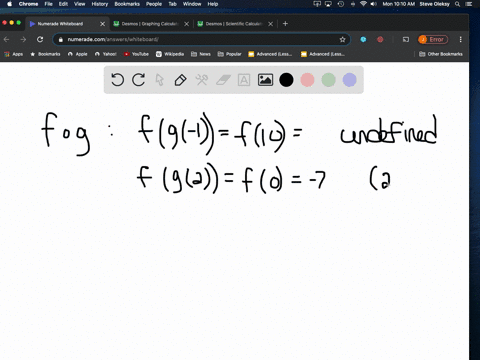Screen dimensions: 480x360
Task: Click the blue extension icon
Action: [363, 39]
